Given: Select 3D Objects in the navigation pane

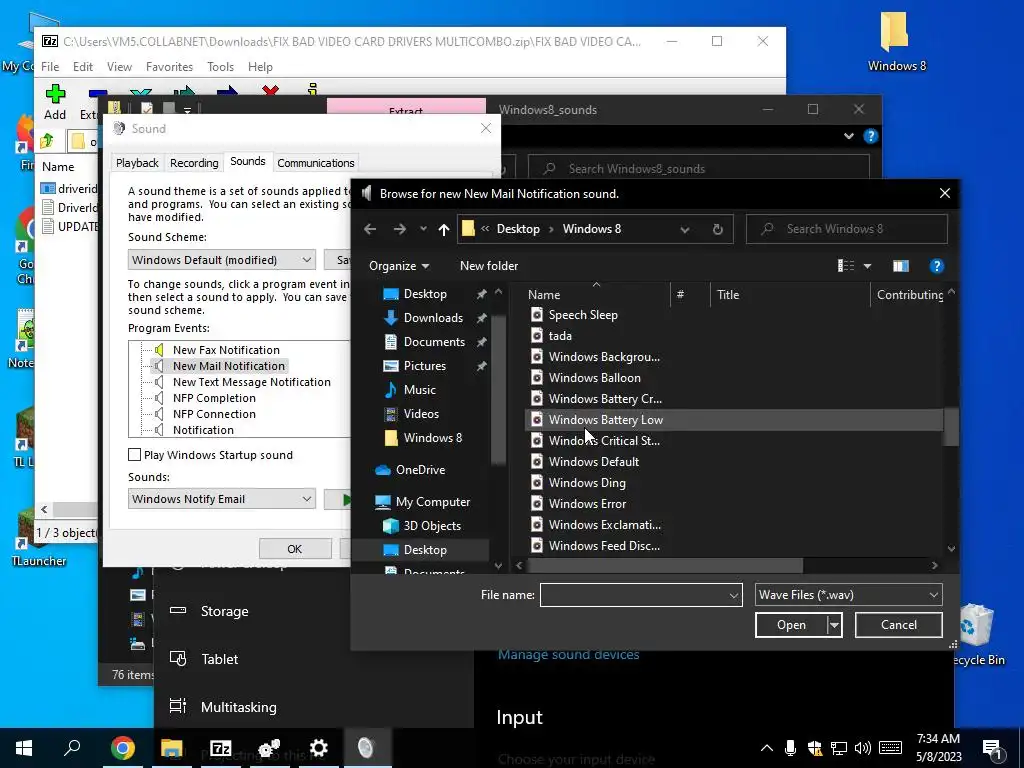Looking at the screenshot, I should pos(432,526).
